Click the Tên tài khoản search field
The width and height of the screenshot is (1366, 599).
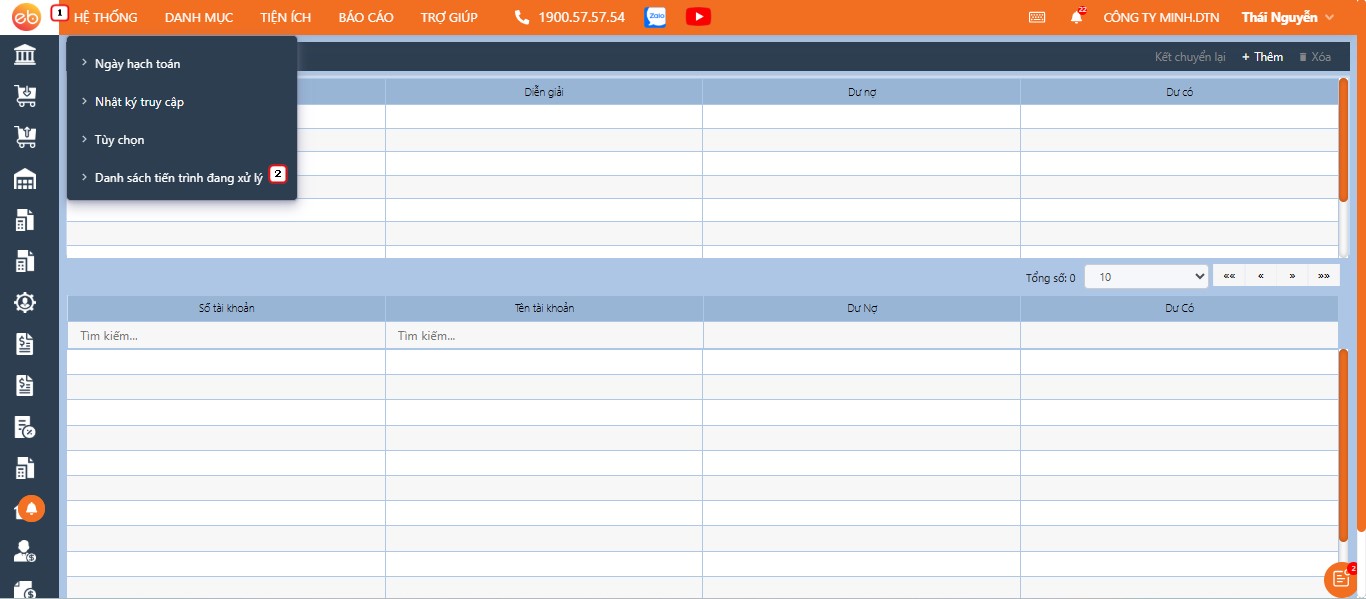(x=544, y=336)
